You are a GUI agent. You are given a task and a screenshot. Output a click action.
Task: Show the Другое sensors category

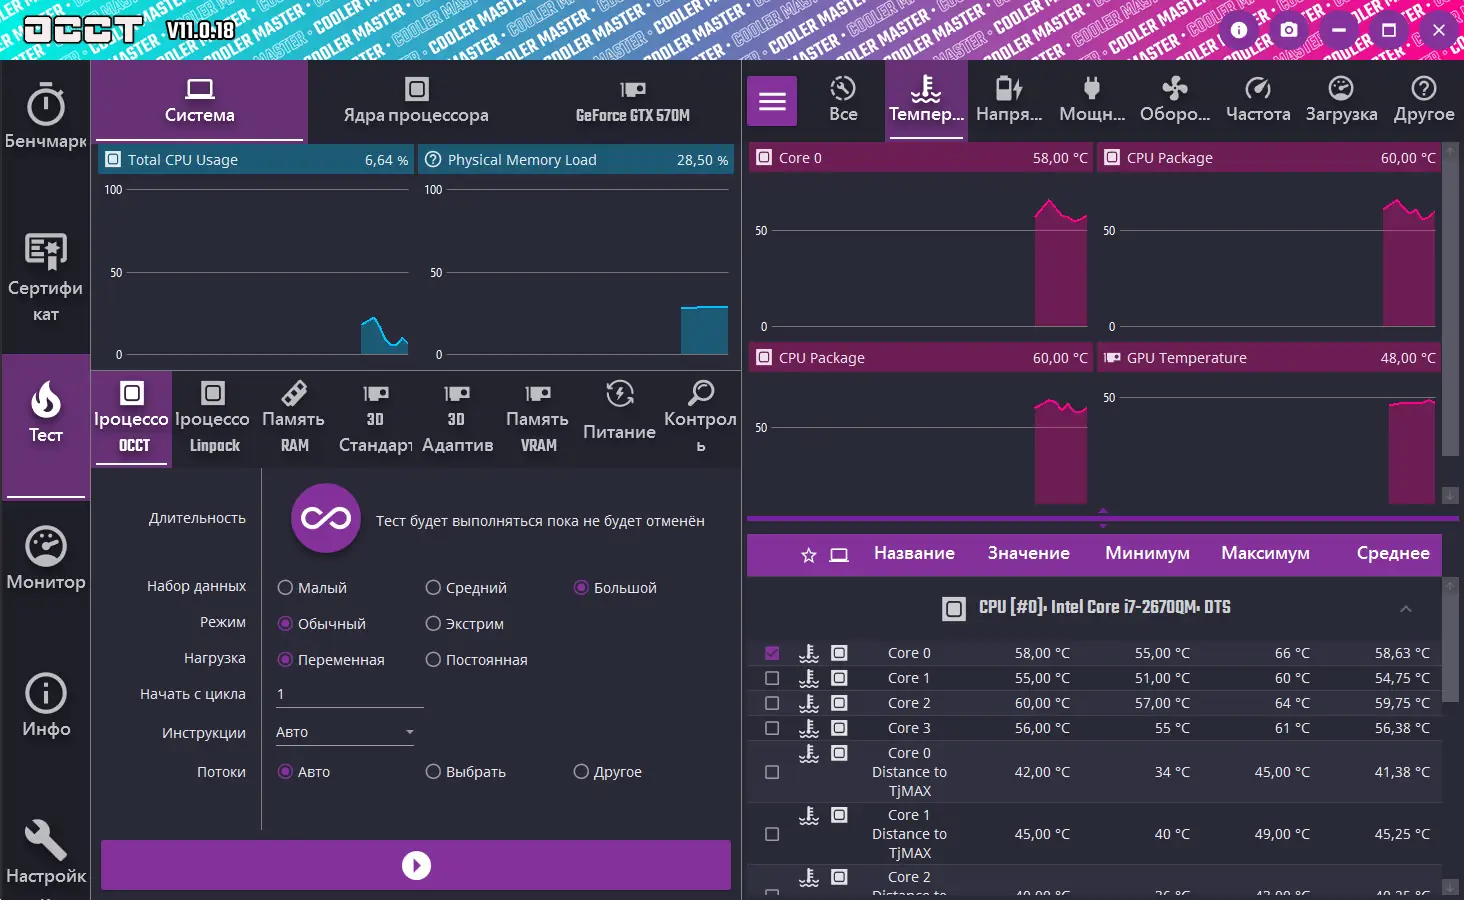(1424, 100)
